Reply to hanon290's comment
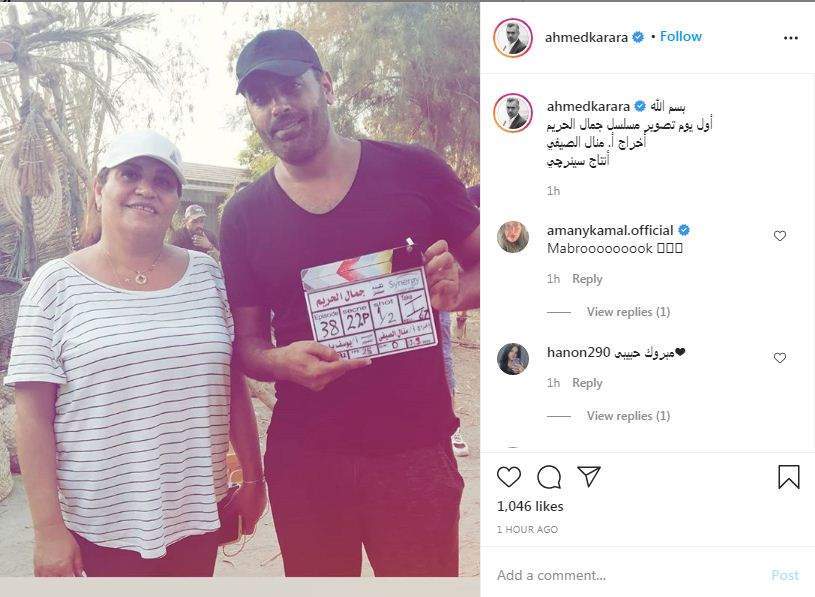Image resolution: width=815 pixels, height=597 pixels. point(587,383)
